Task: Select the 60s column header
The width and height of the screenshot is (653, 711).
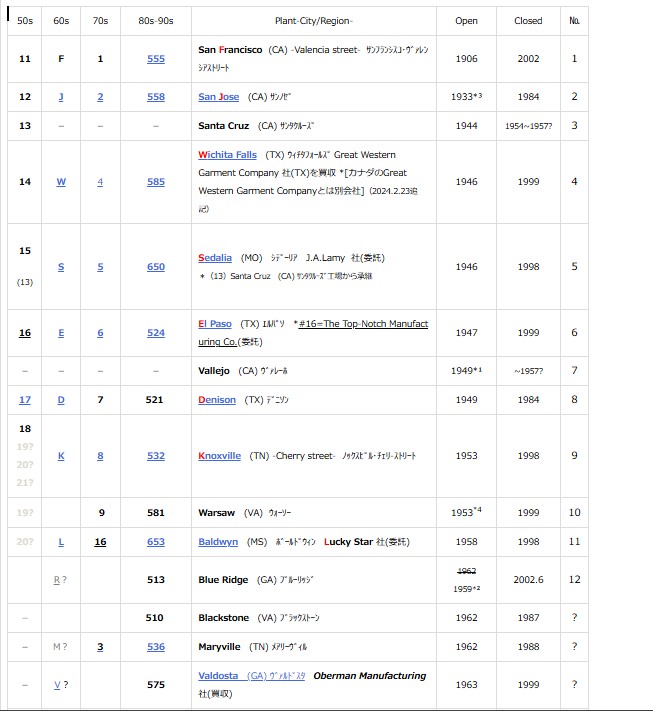Action: point(61,21)
